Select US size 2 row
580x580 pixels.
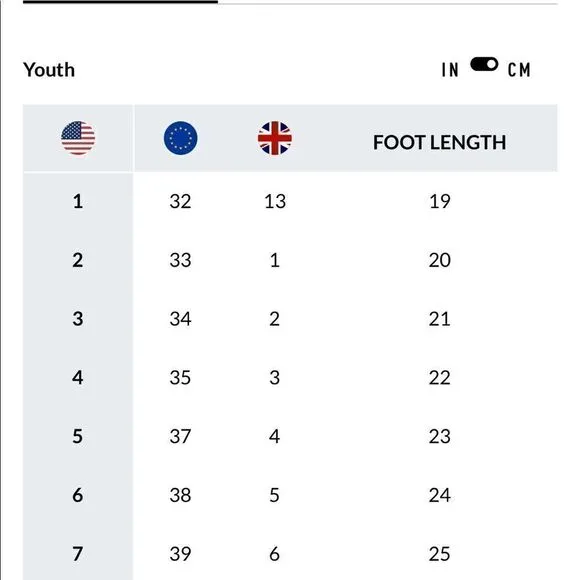pyautogui.click(x=290, y=260)
